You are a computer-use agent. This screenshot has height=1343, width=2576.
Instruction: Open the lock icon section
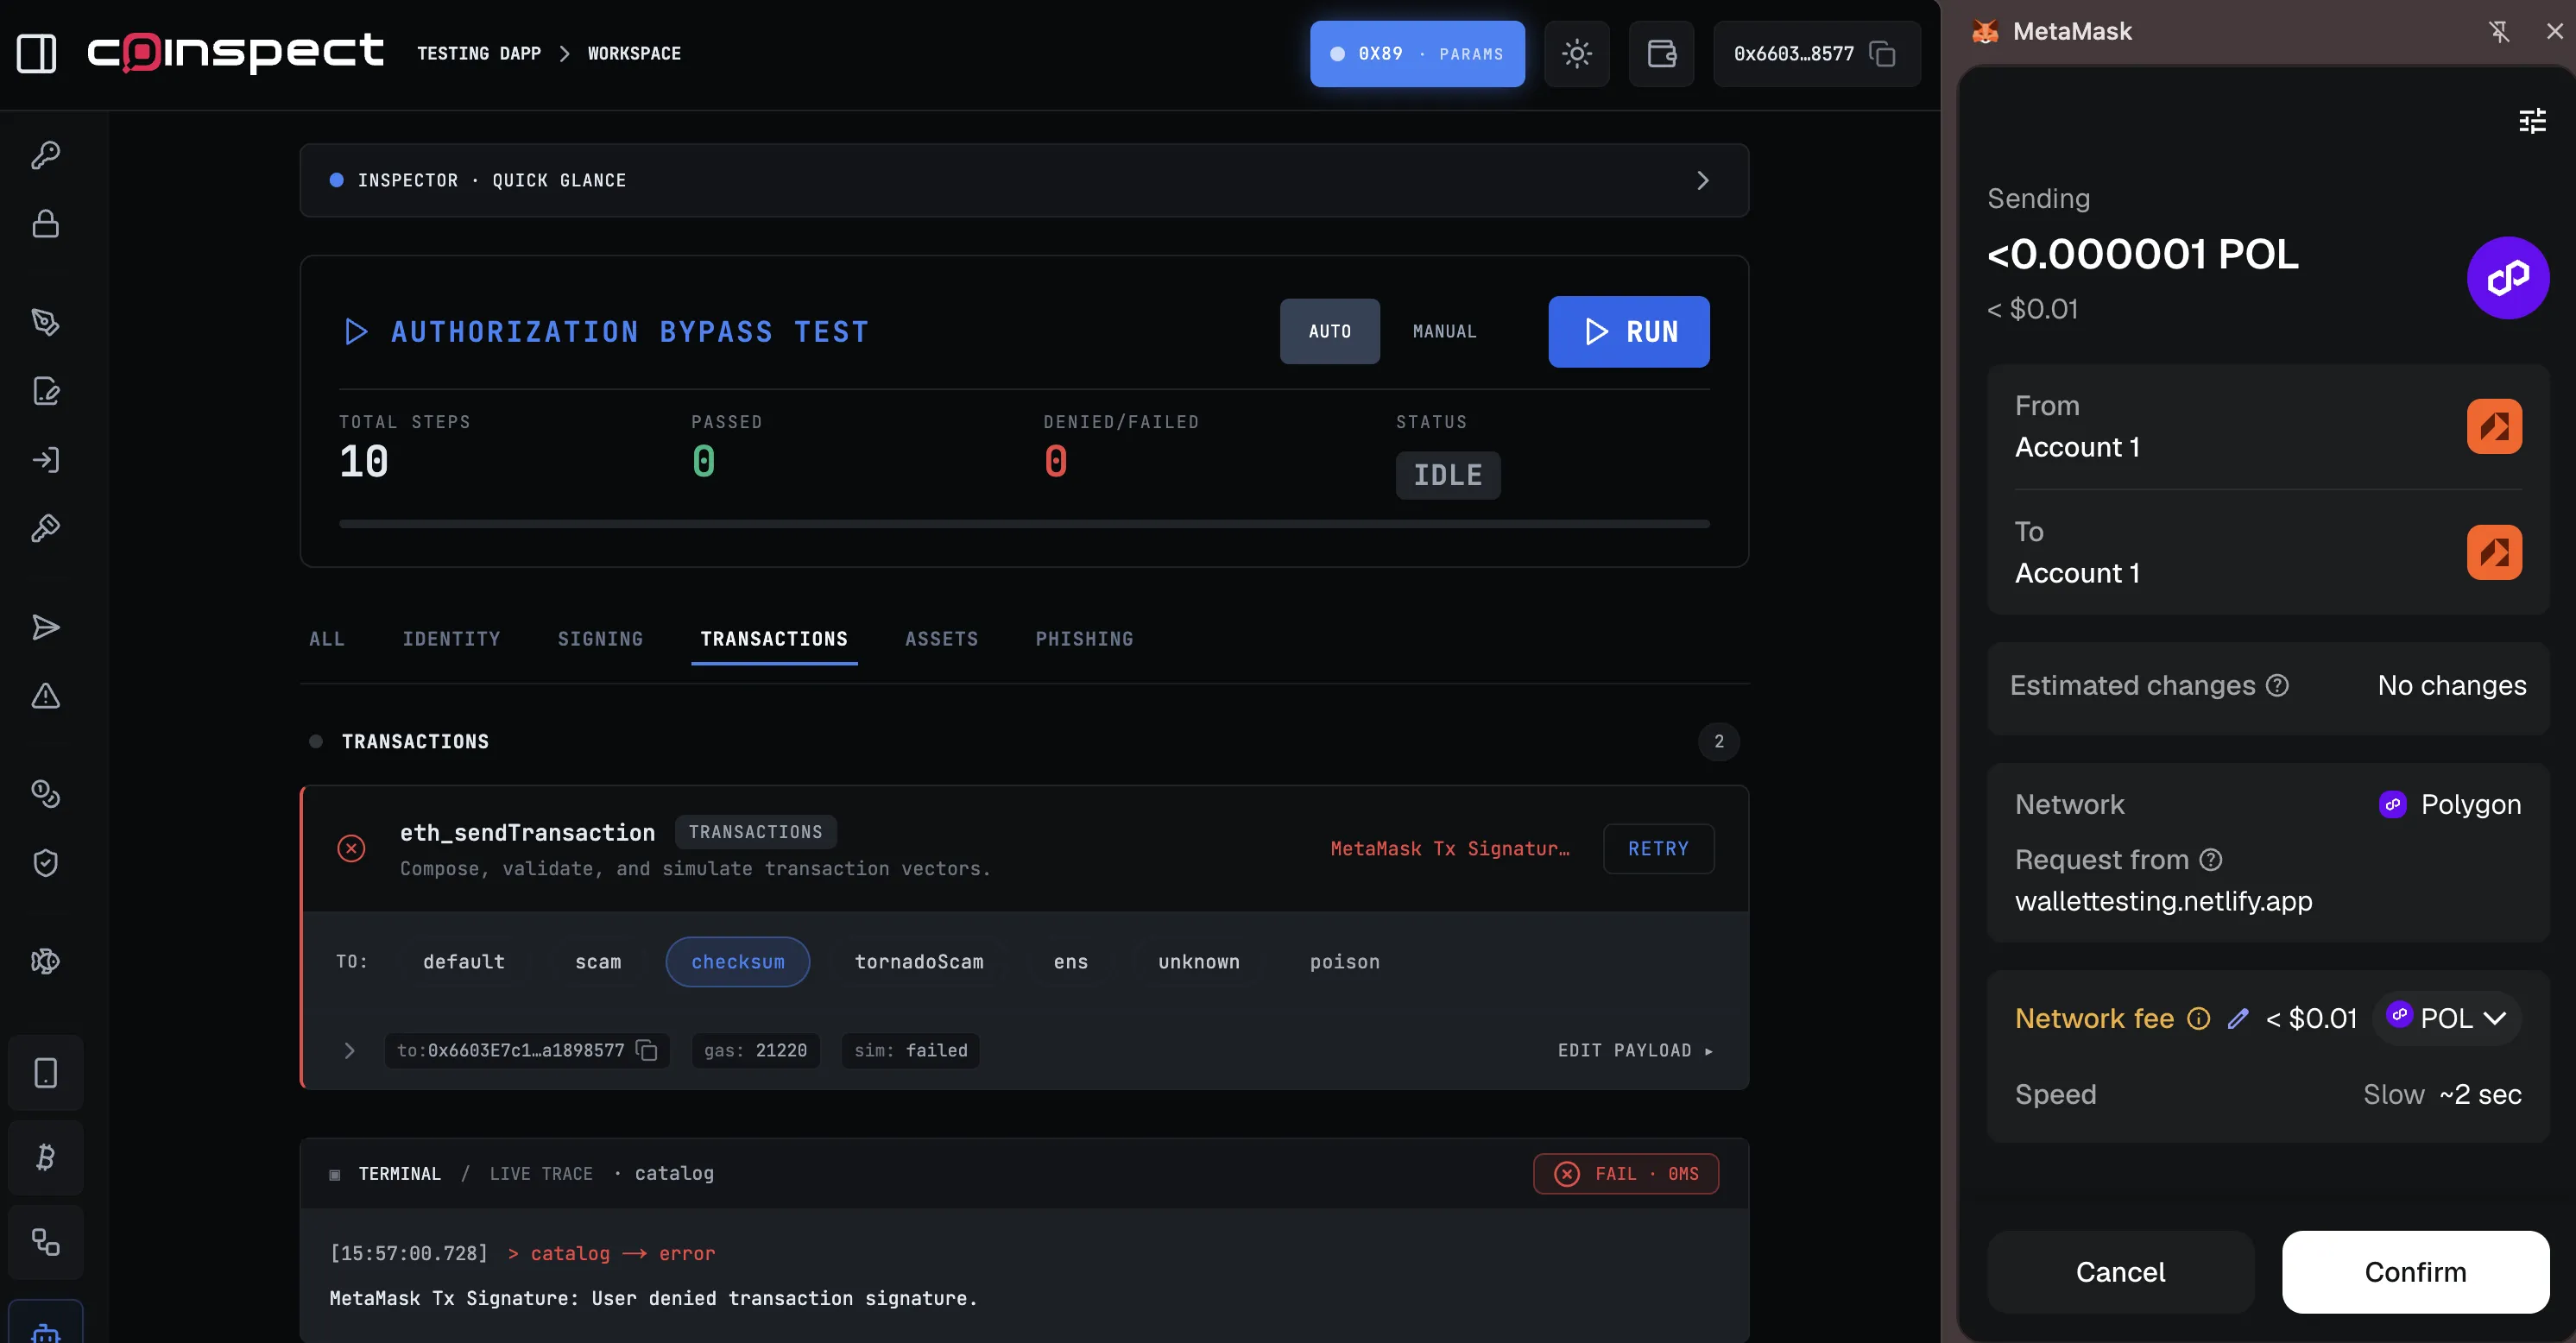tap(45, 223)
